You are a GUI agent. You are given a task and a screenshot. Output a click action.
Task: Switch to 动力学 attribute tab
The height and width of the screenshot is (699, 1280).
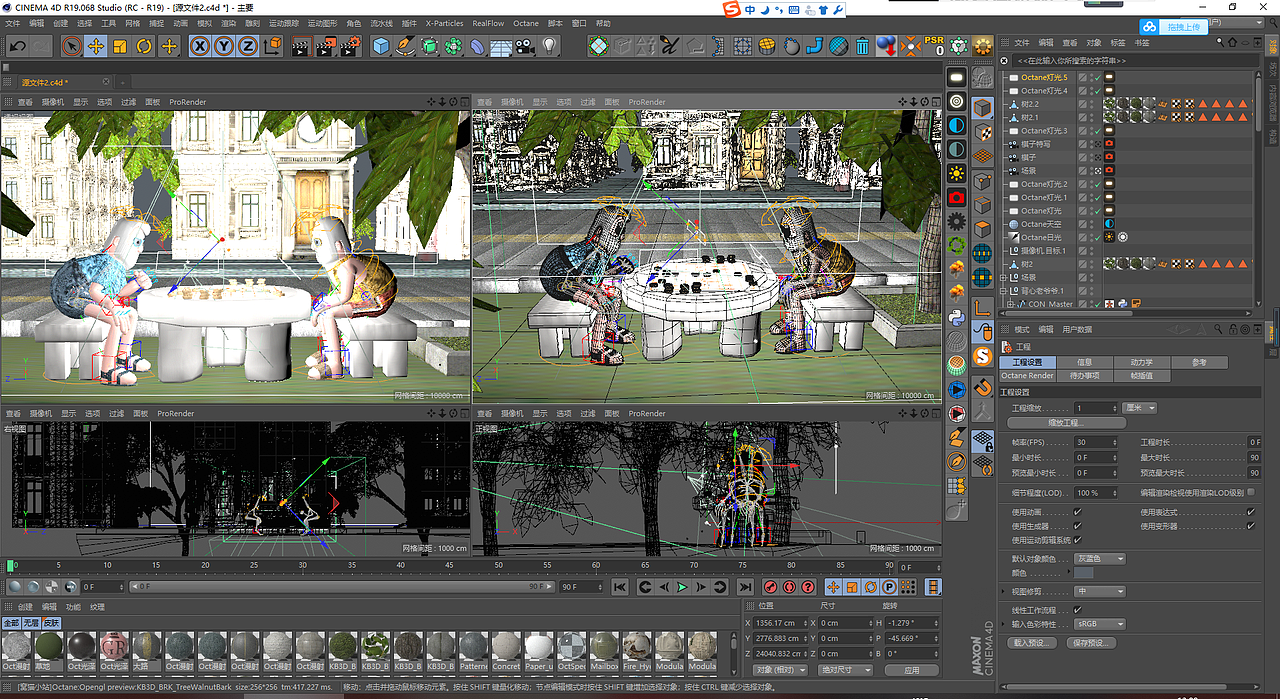(x=1141, y=362)
